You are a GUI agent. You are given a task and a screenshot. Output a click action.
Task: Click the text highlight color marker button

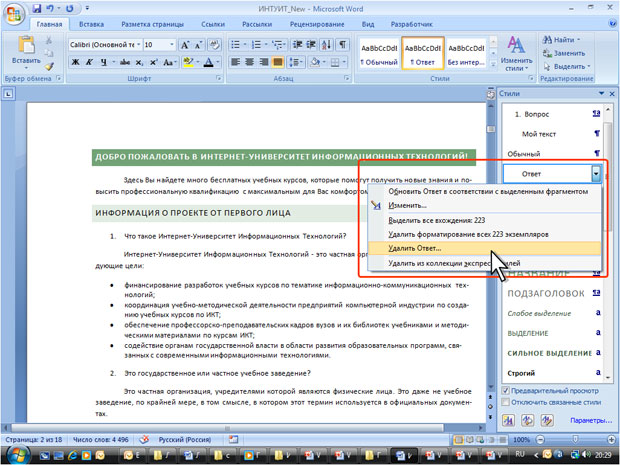point(188,62)
